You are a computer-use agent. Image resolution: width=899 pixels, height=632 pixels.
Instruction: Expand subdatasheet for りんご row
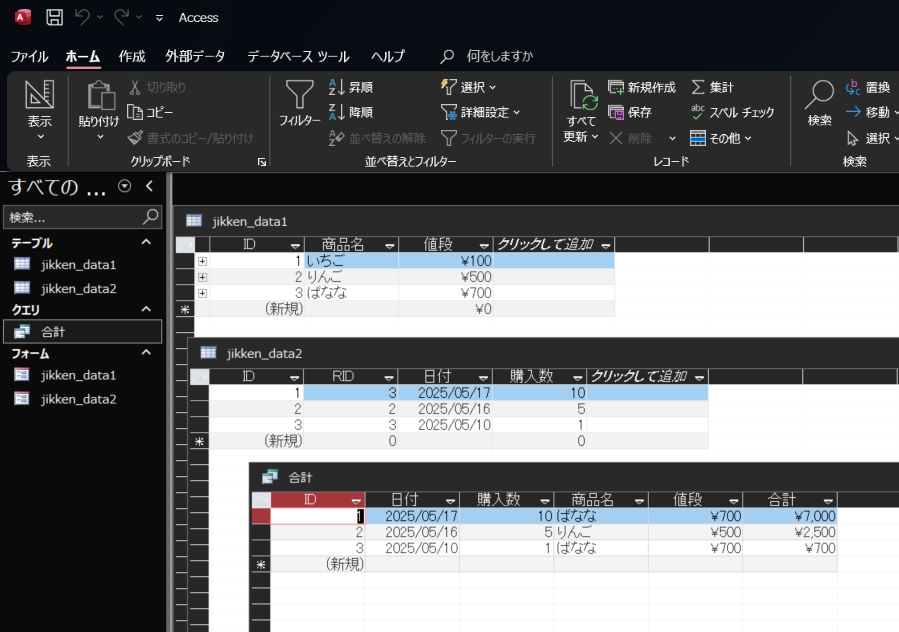202,277
